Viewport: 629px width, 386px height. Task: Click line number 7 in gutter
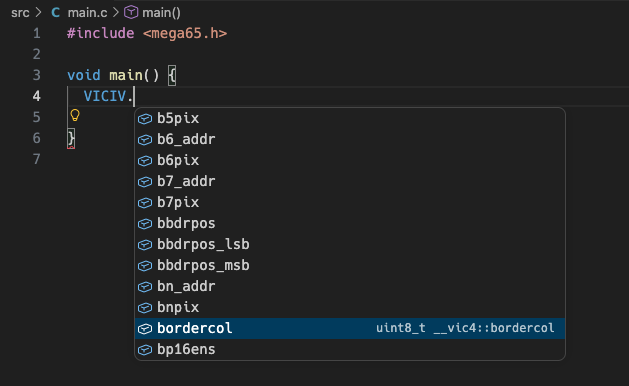tap(37, 159)
